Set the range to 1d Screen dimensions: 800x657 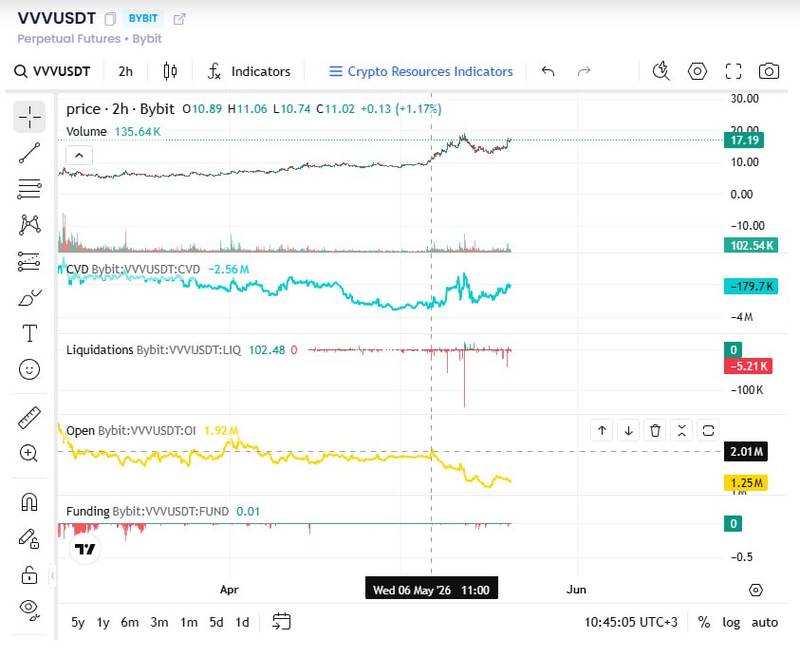pyautogui.click(x=242, y=622)
